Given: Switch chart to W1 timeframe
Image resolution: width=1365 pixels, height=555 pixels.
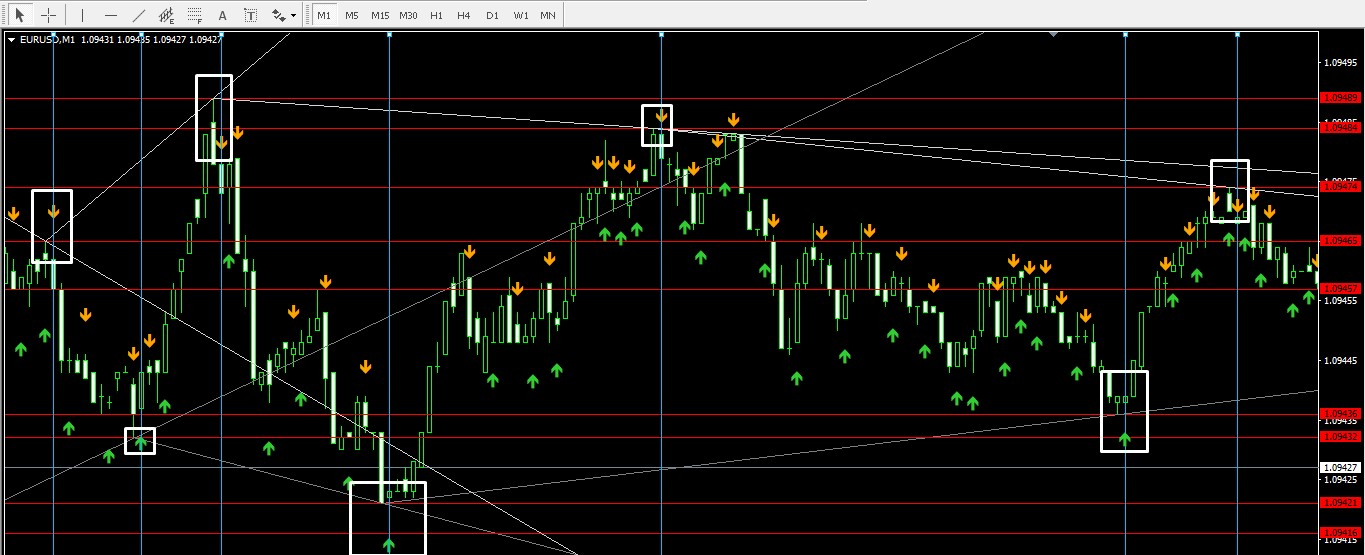Looking at the screenshot, I should tap(520, 15).
